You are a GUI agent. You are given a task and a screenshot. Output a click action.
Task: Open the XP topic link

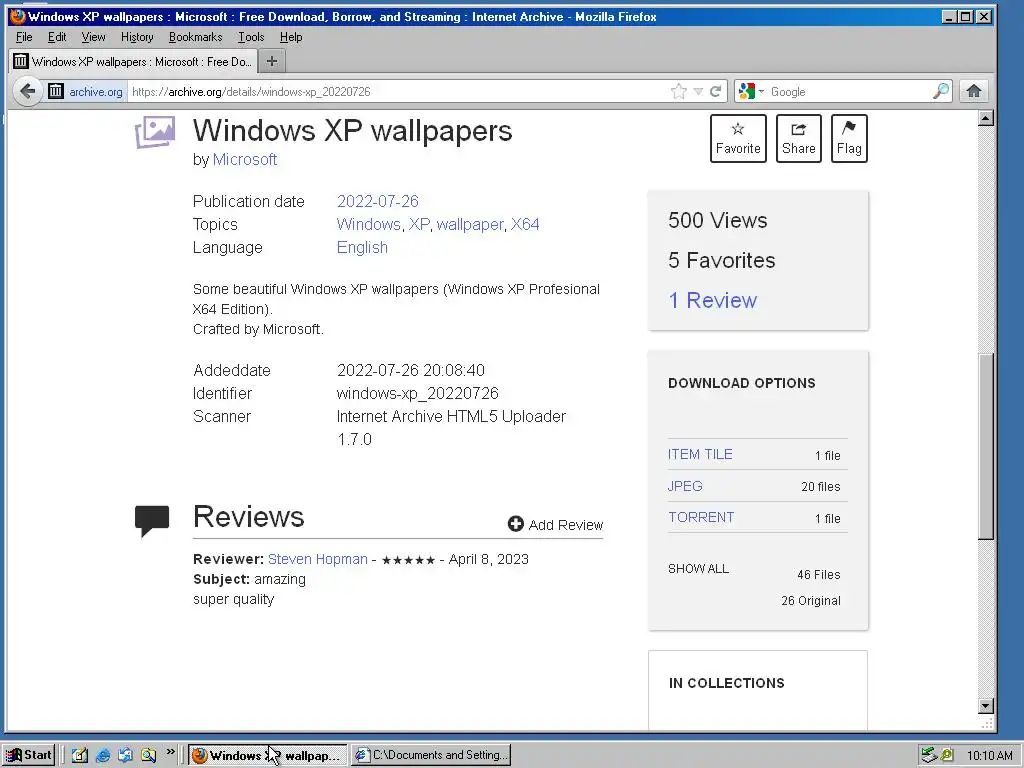pyautogui.click(x=419, y=225)
